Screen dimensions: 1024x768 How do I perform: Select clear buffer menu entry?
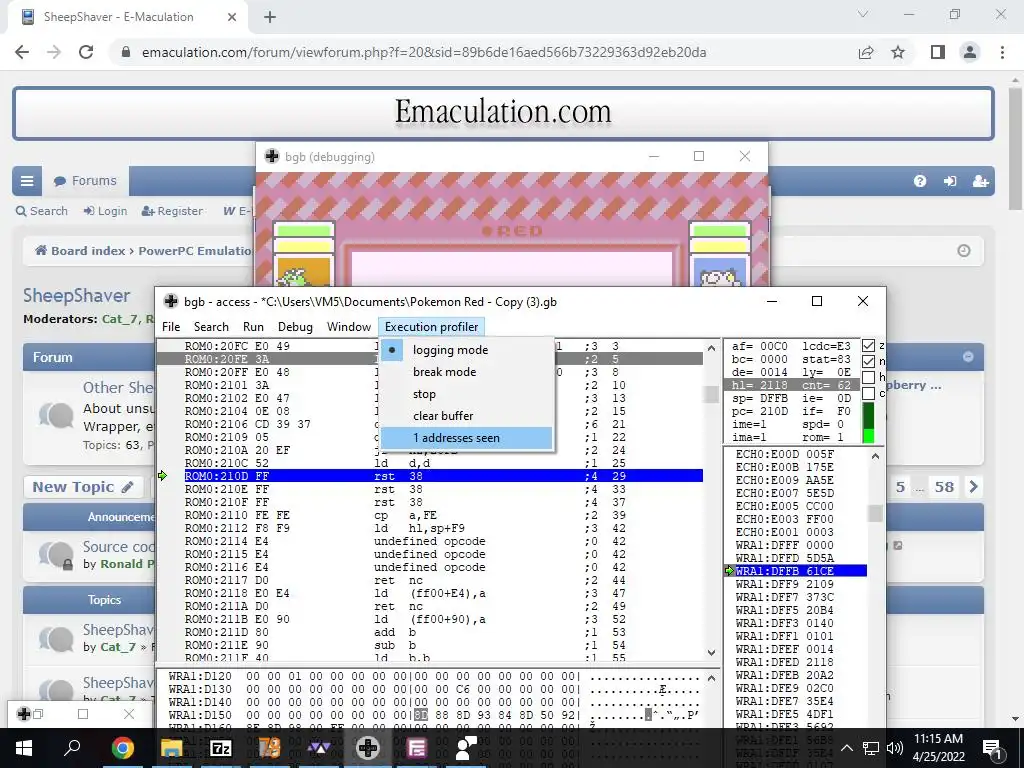[466, 416]
